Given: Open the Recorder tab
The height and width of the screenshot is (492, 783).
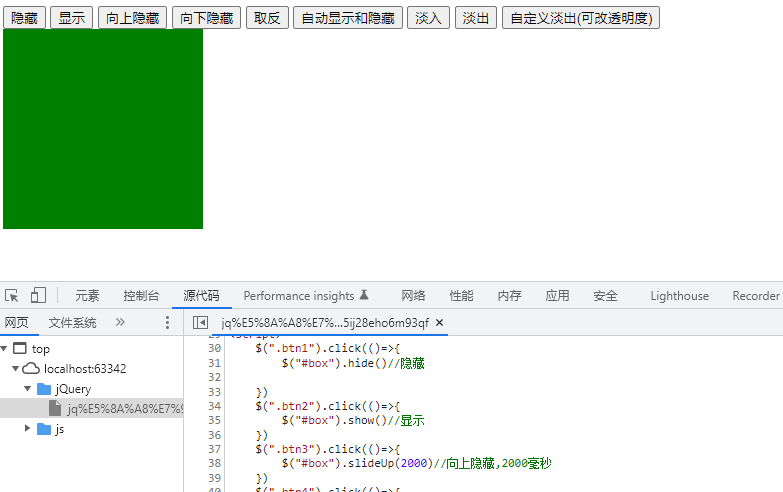Looking at the screenshot, I should click(756, 296).
